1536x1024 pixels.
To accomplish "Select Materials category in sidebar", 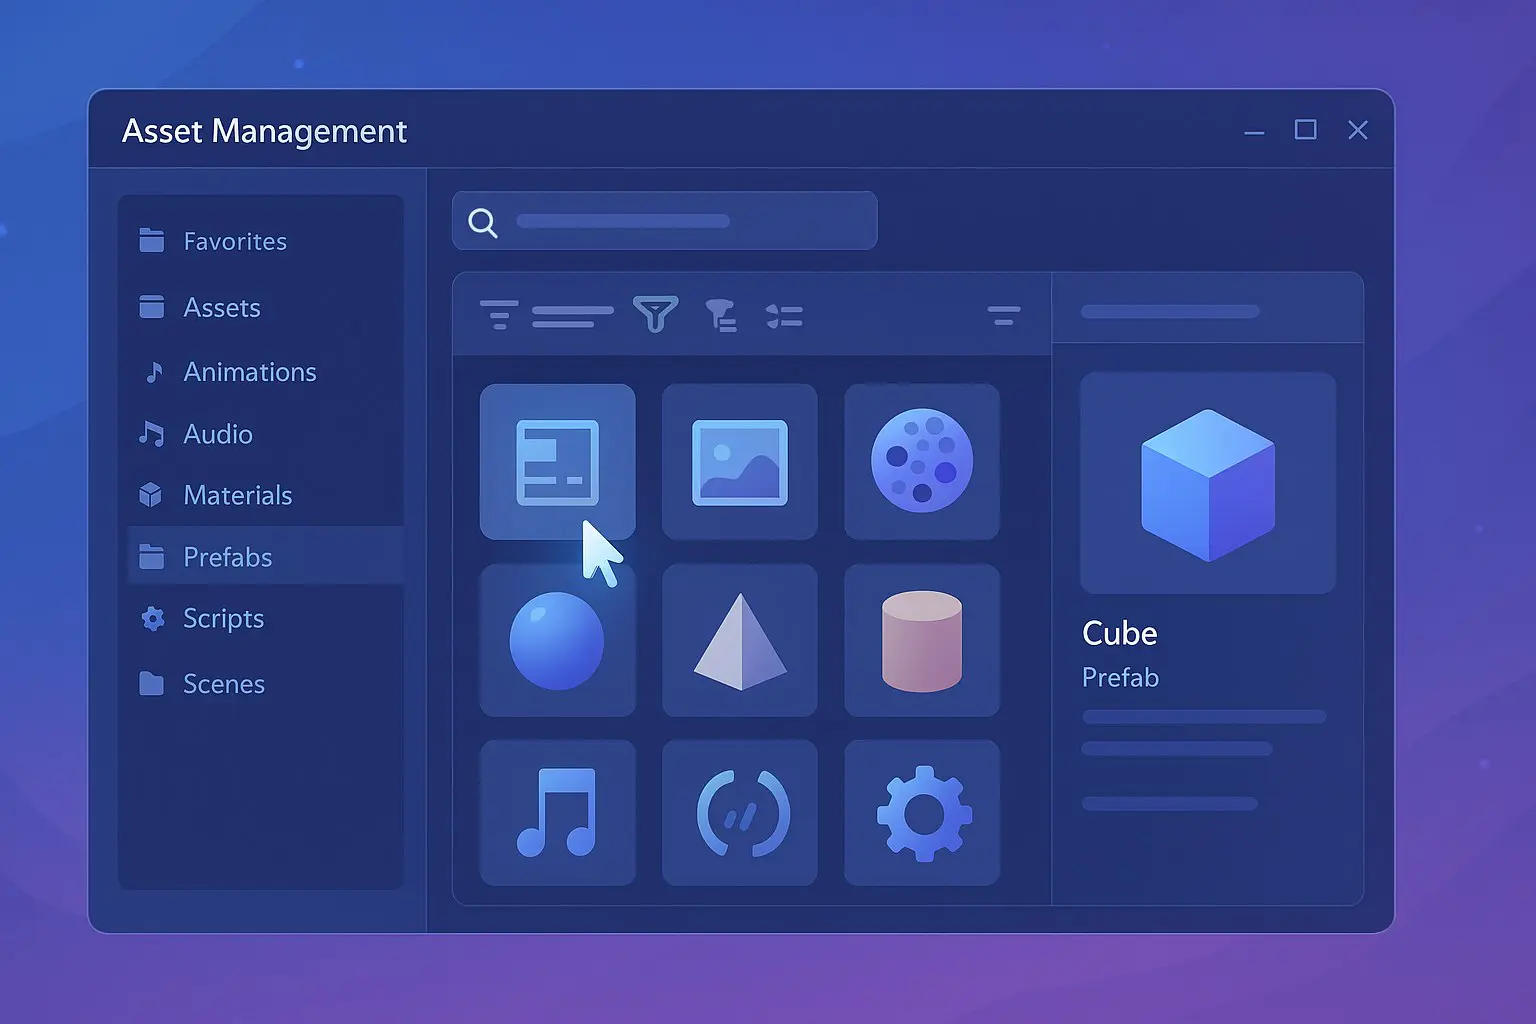I will tap(237, 495).
